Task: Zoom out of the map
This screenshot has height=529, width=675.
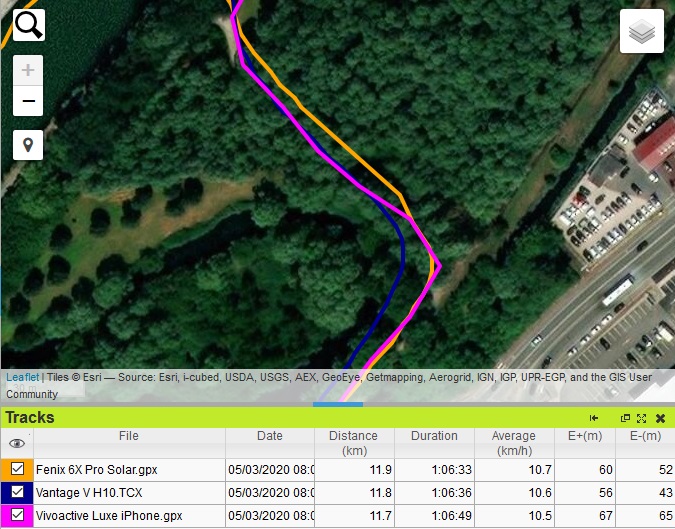Action: tap(28, 101)
